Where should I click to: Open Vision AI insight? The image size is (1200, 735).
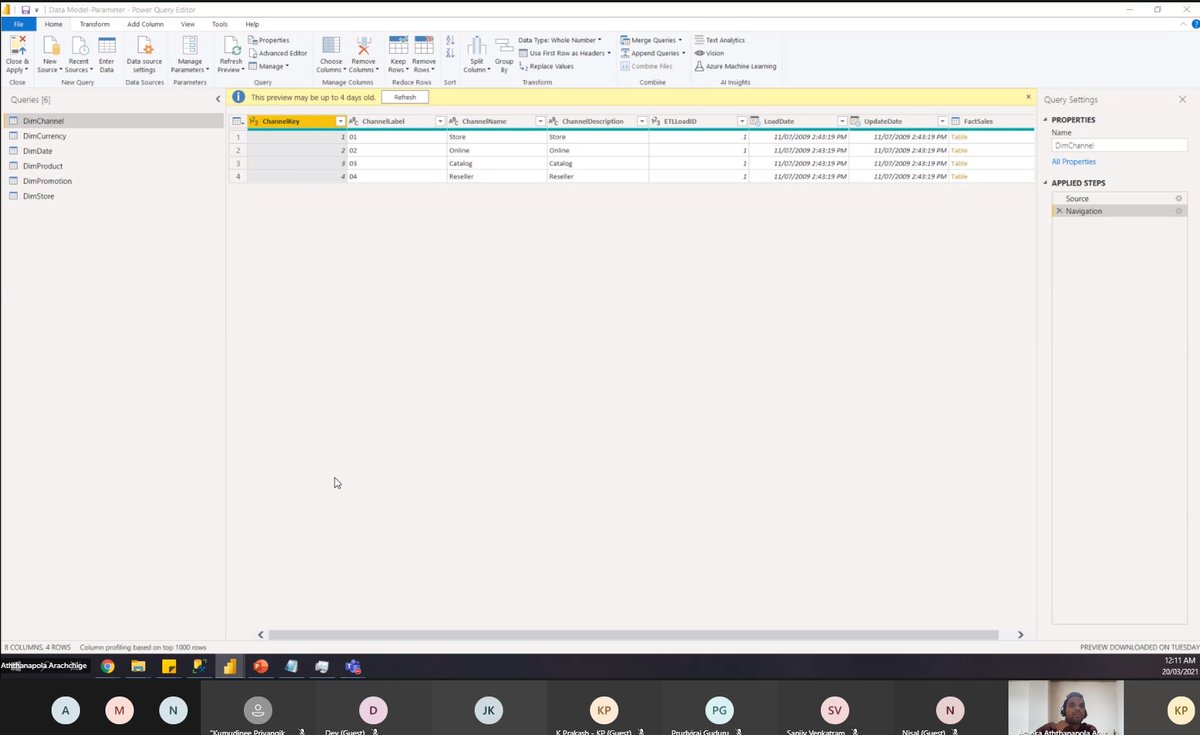[x=709, y=53]
